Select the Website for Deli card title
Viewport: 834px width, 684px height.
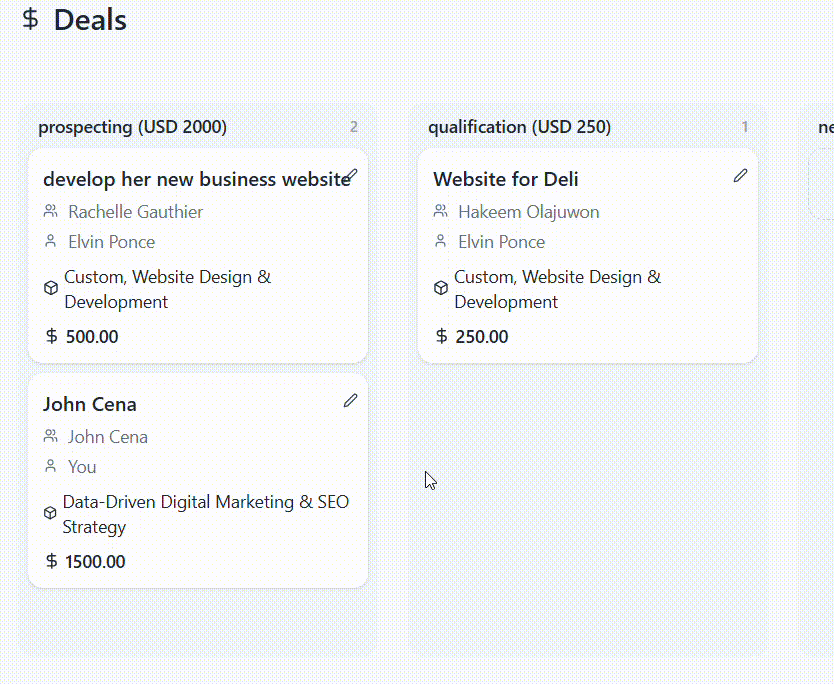click(x=505, y=179)
